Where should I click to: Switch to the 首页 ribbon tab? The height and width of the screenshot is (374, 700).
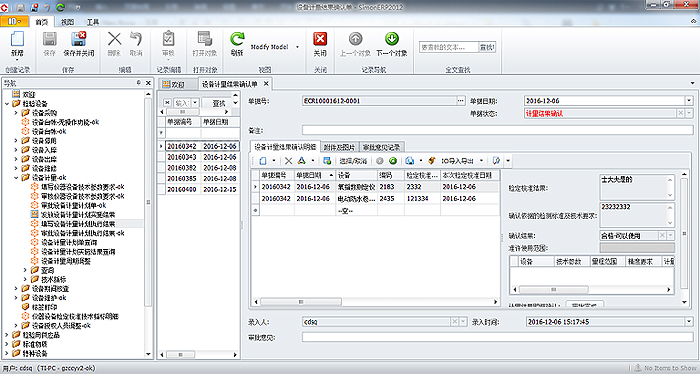(x=42, y=22)
